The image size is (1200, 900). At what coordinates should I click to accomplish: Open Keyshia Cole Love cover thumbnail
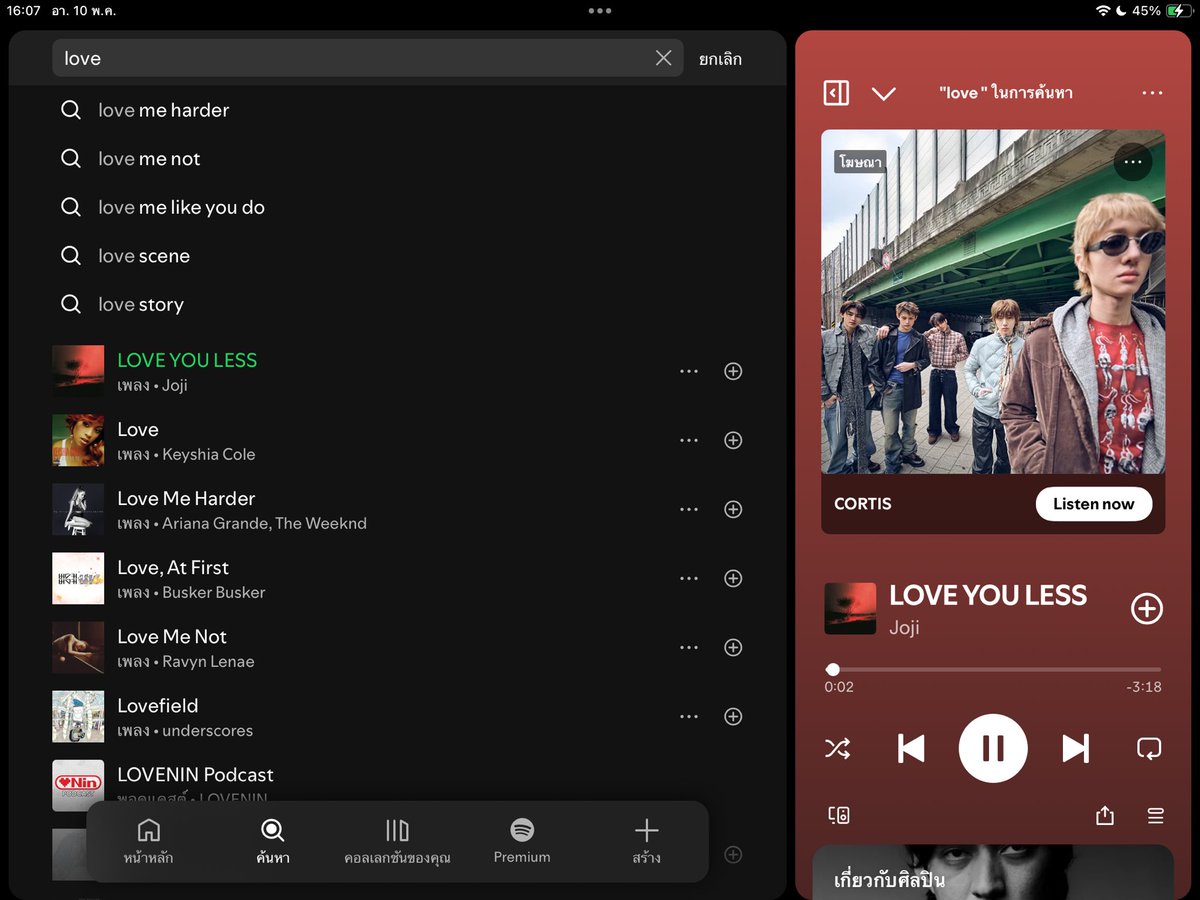coord(78,440)
